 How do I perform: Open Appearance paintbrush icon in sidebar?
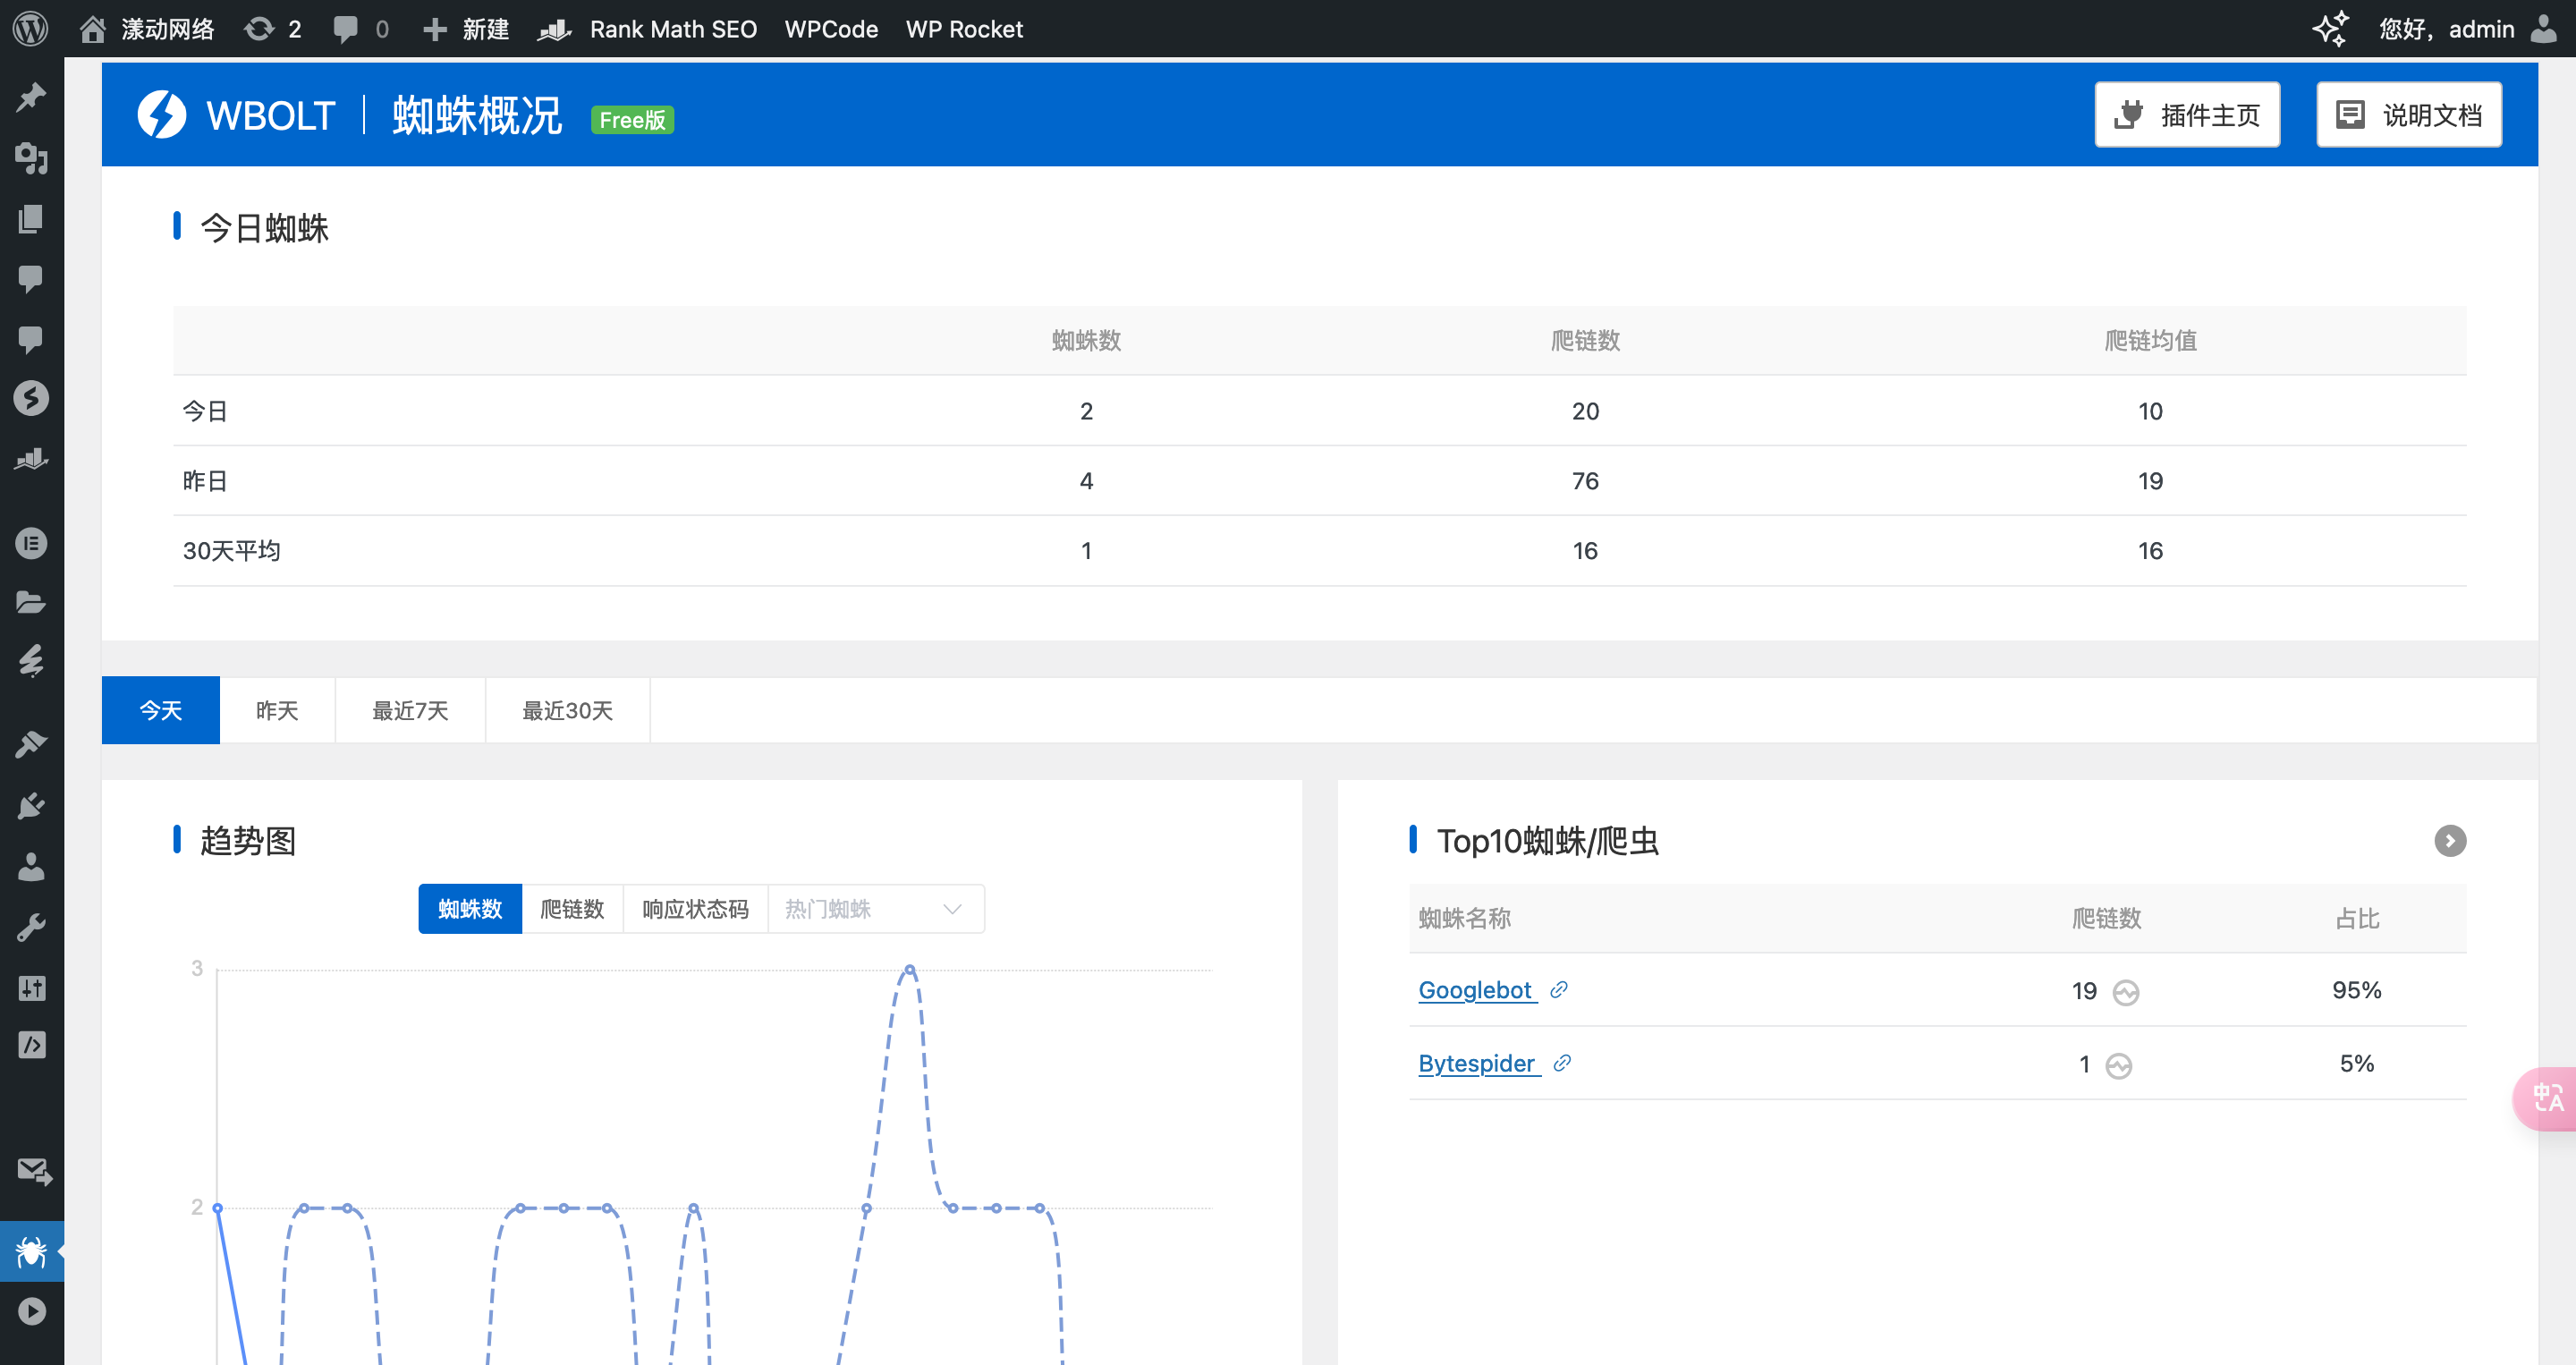[31, 744]
